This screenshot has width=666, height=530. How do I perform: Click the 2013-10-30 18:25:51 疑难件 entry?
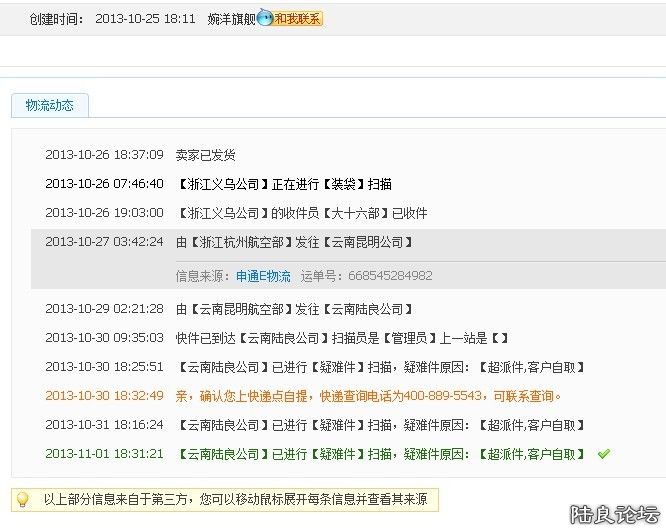[380, 368]
